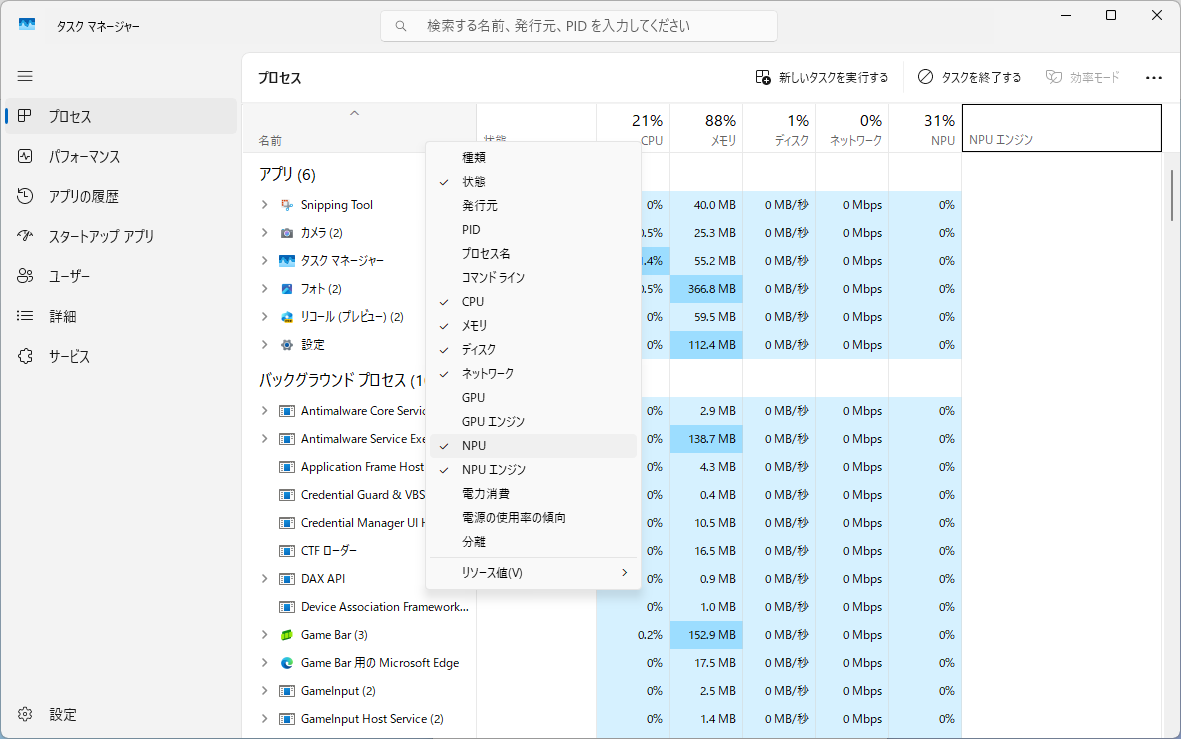The width and height of the screenshot is (1181, 739).
Task: Select PID in the column menu
Action: (x=533, y=230)
